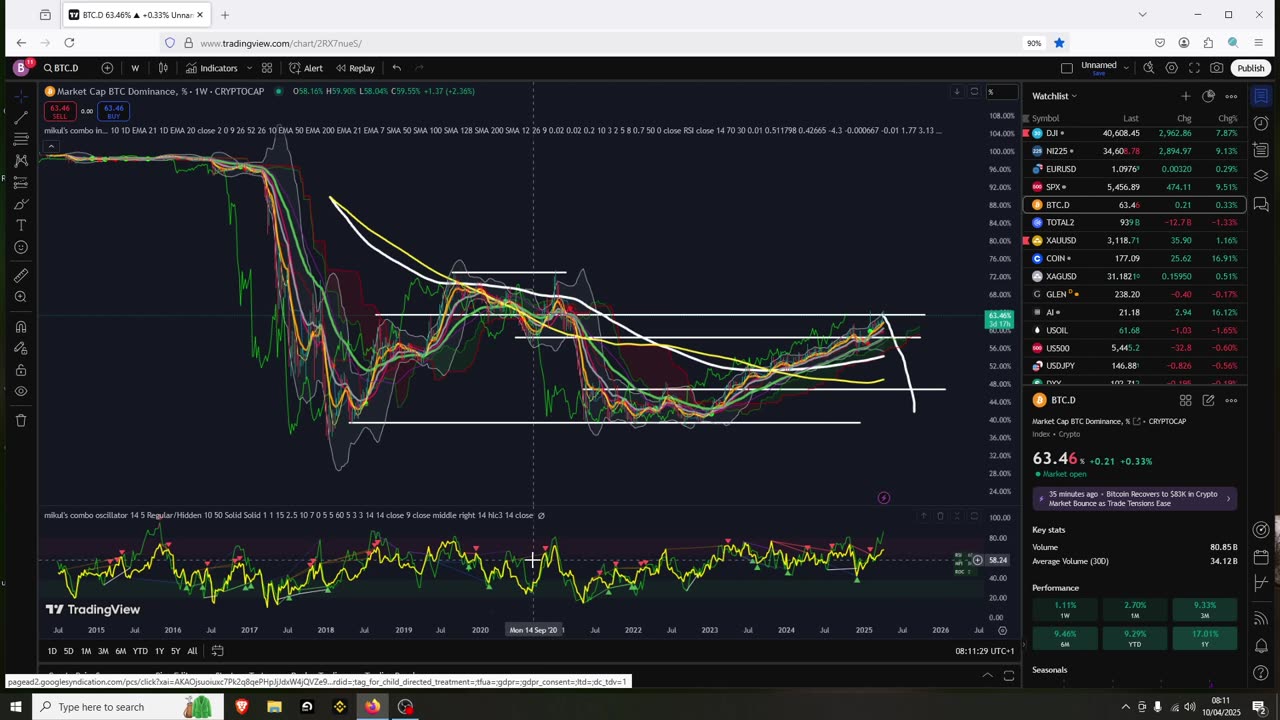The width and height of the screenshot is (1280, 720).
Task: Start bar Replay mode
Action: pos(355,68)
